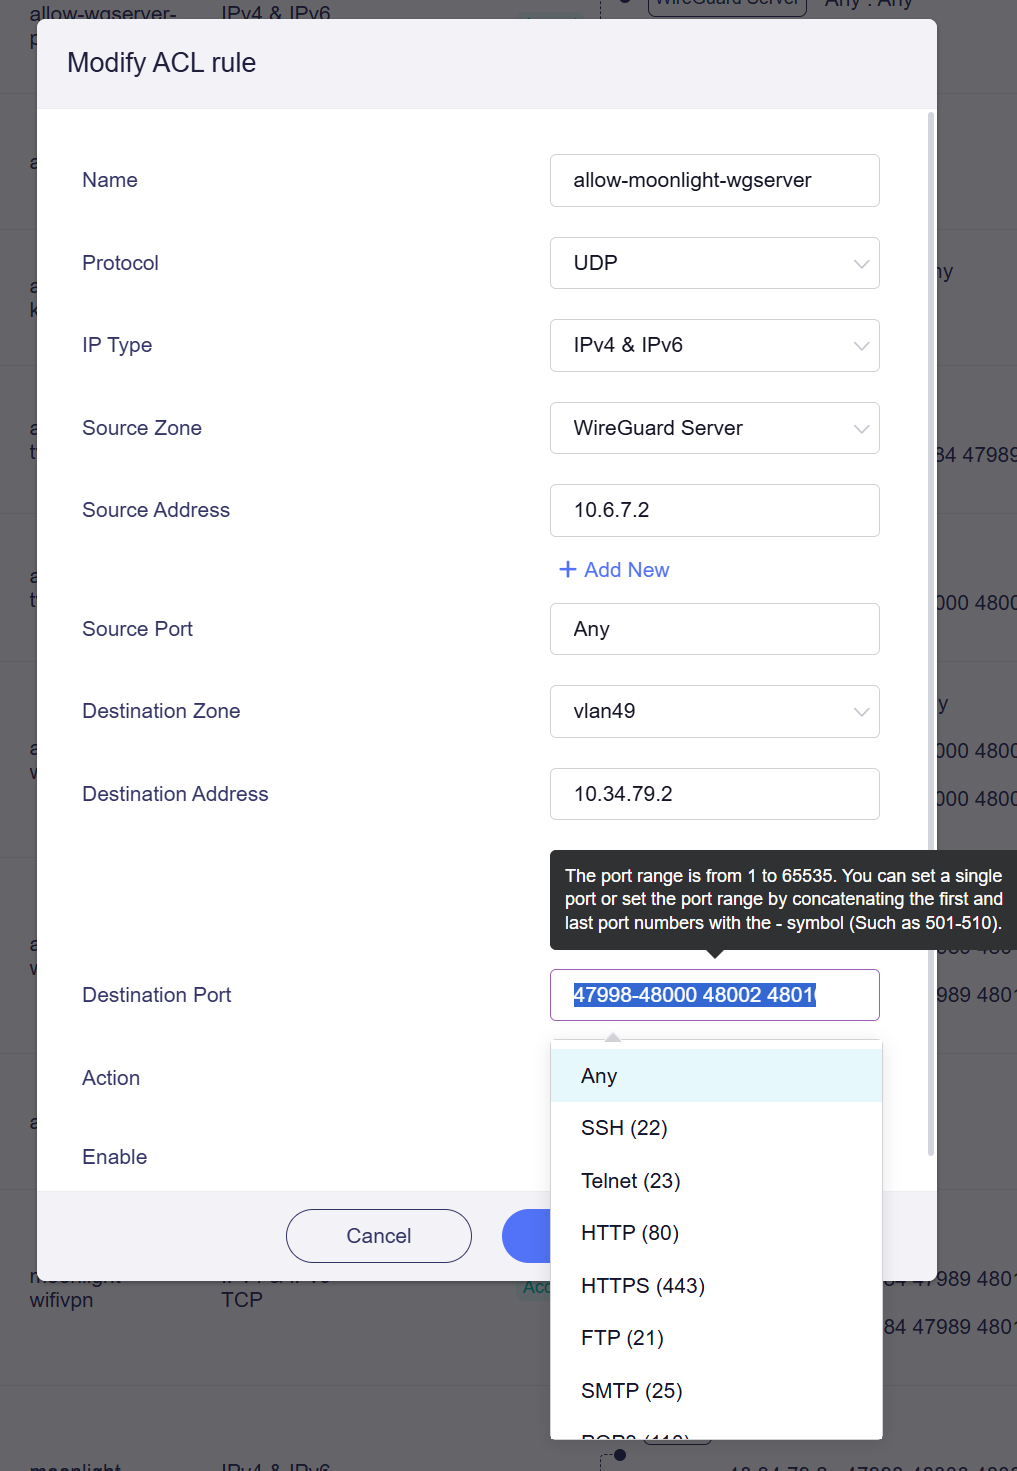Open the Protocol UDP dropdown
Image resolution: width=1017 pixels, height=1471 pixels.
tap(714, 263)
